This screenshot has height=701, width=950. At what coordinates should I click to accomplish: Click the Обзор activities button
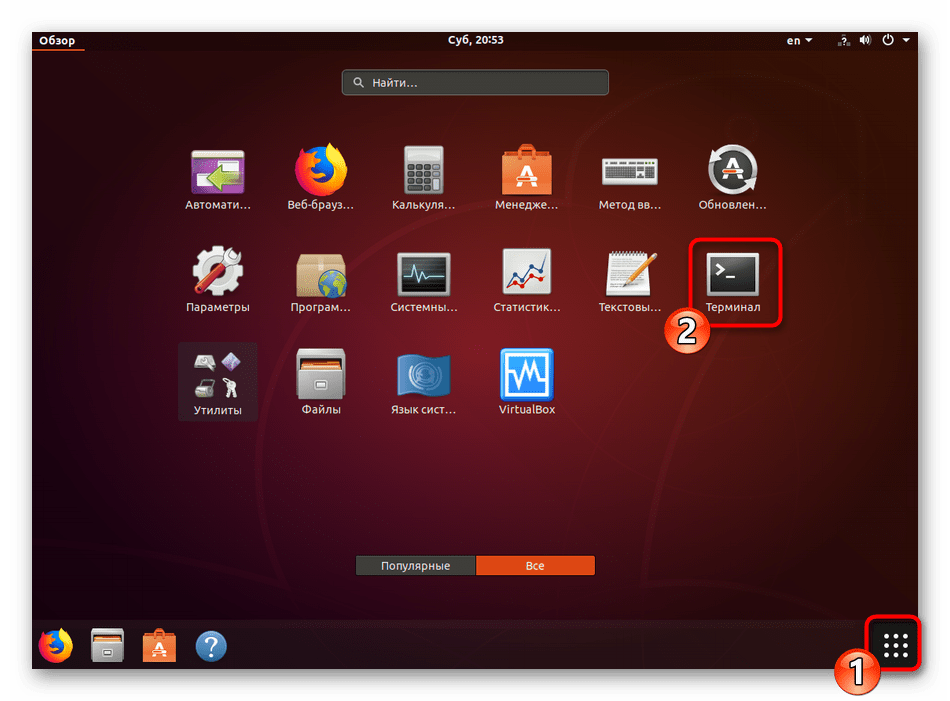tap(57, 41)
